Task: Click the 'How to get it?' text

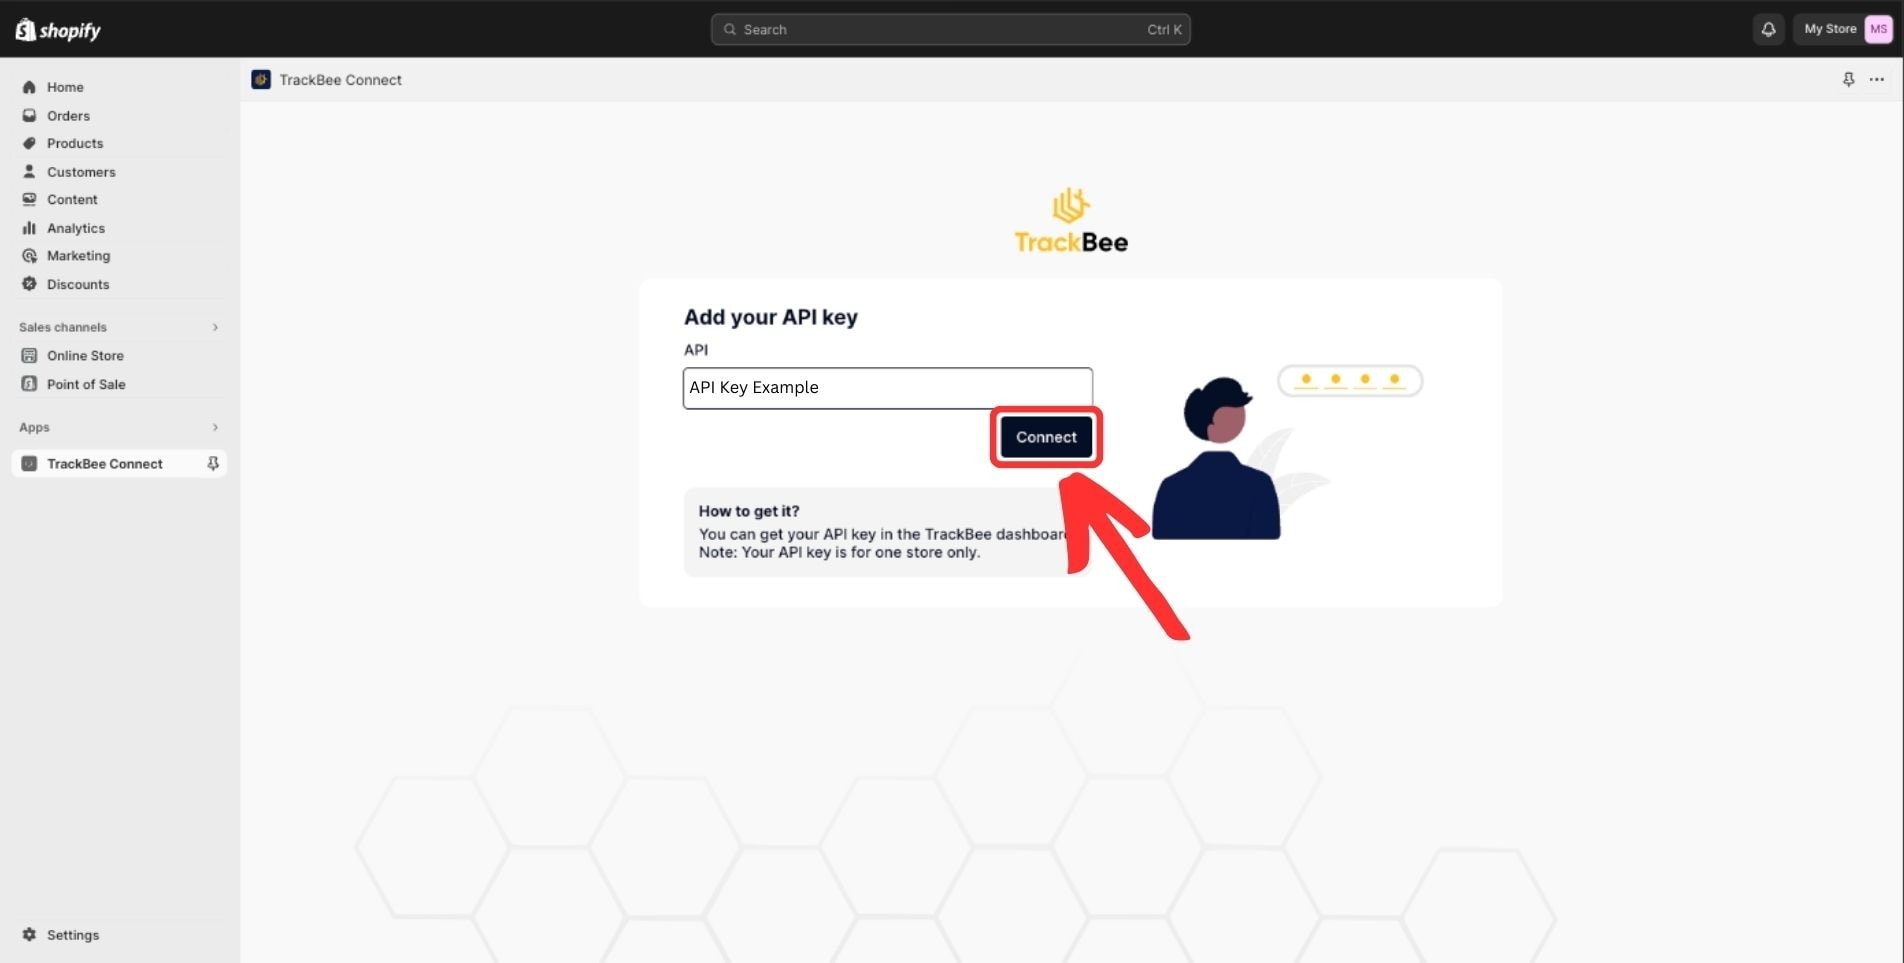Action: (x=749, y=510)
